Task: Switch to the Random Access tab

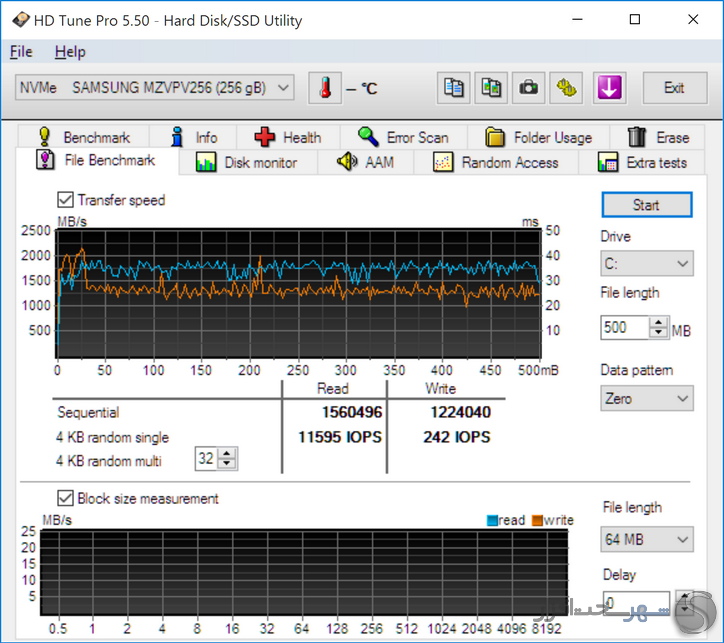Action: point(496,162)
